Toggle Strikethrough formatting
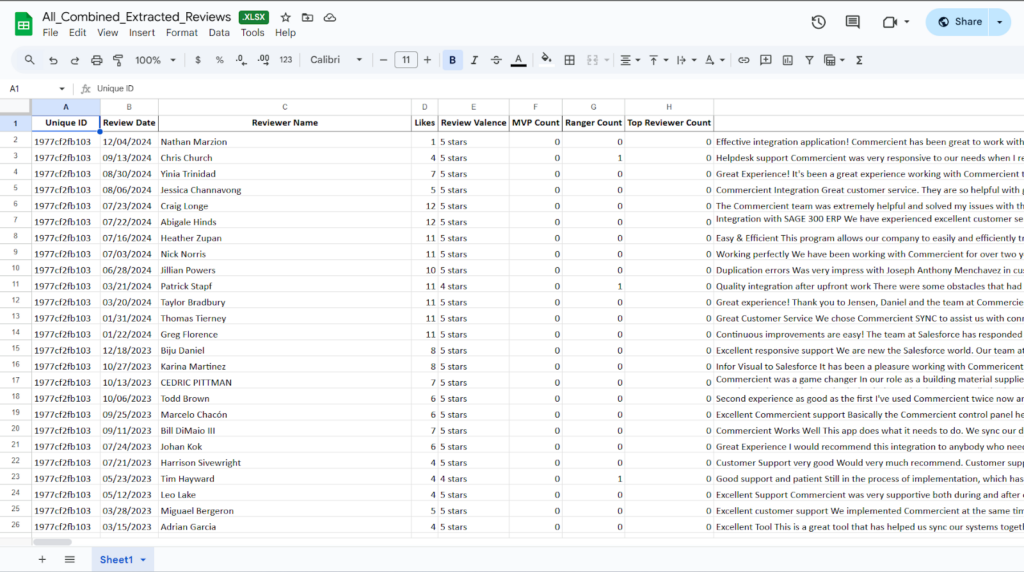Screen dimensions: 1024x572 (x=497, y=60)
